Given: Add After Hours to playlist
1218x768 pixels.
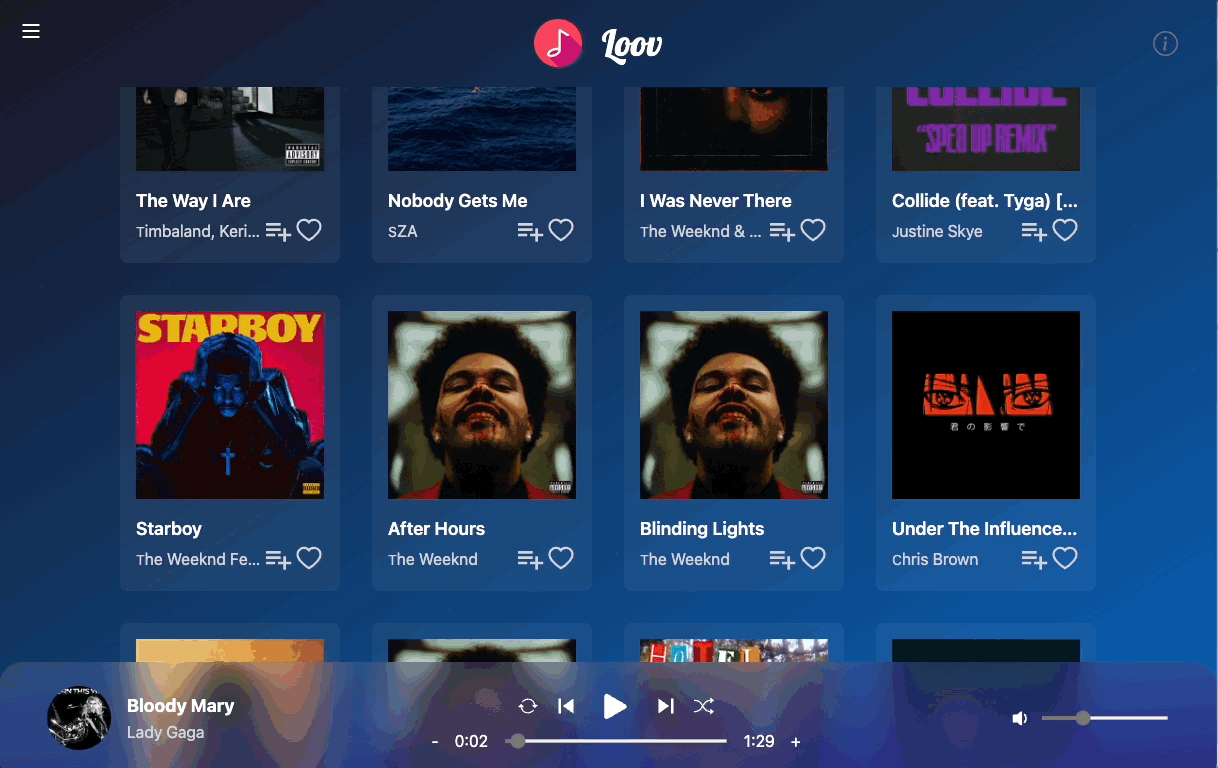Looking at the screenshot, I should 530,560.
